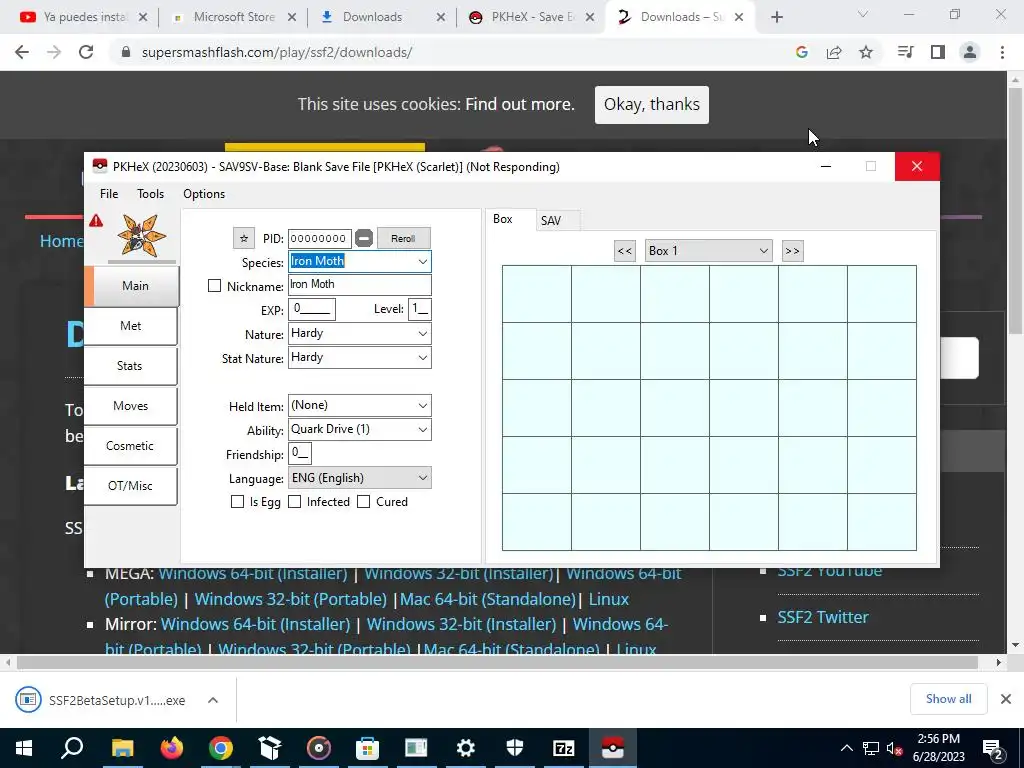The height and width of the screenshot is (768, 1024).
Task: Go to the next box with >> button
Action: [x=792, y=251]
